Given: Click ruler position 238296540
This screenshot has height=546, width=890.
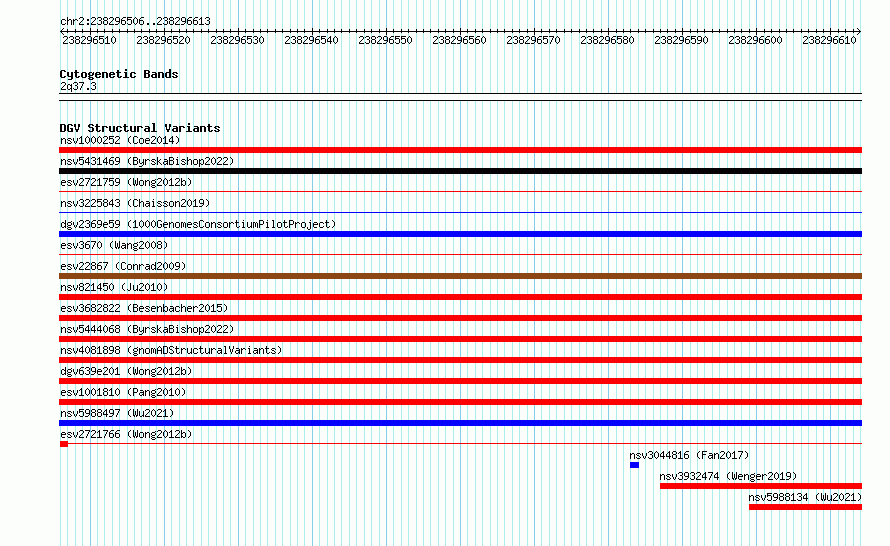Looking at the screenshot, I should [312, 40].
